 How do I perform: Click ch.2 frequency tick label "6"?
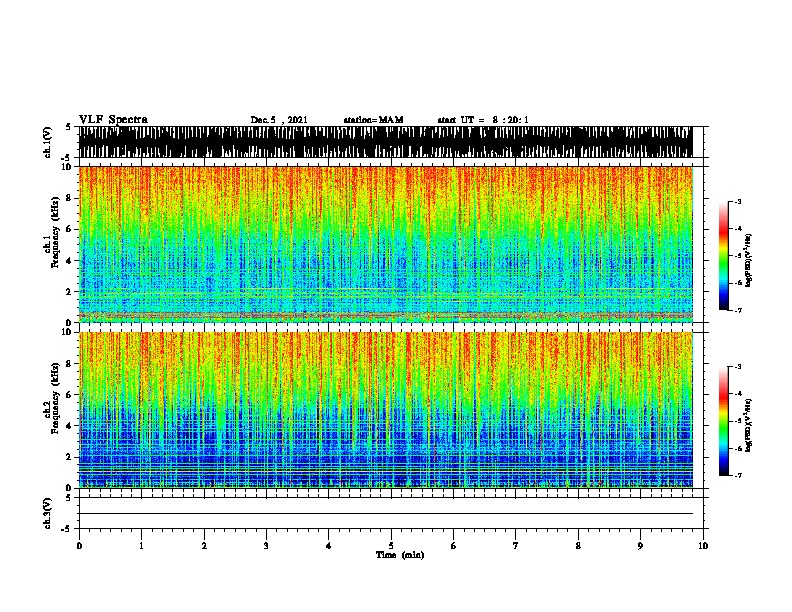click(70, 394)
